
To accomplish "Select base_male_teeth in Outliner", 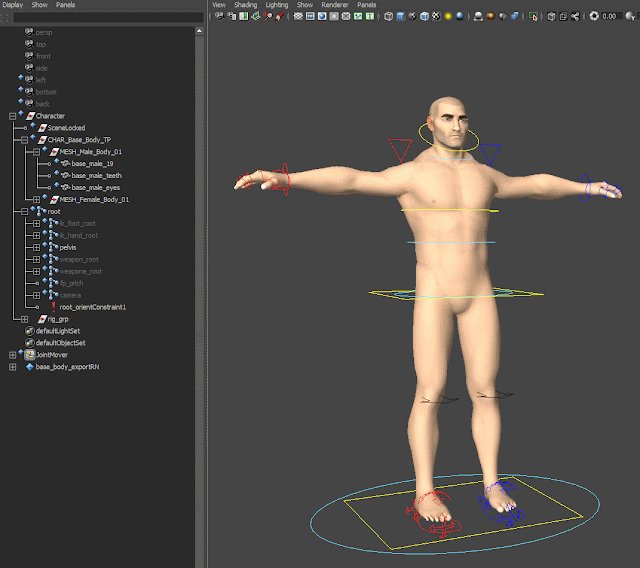I will [96, 175].
